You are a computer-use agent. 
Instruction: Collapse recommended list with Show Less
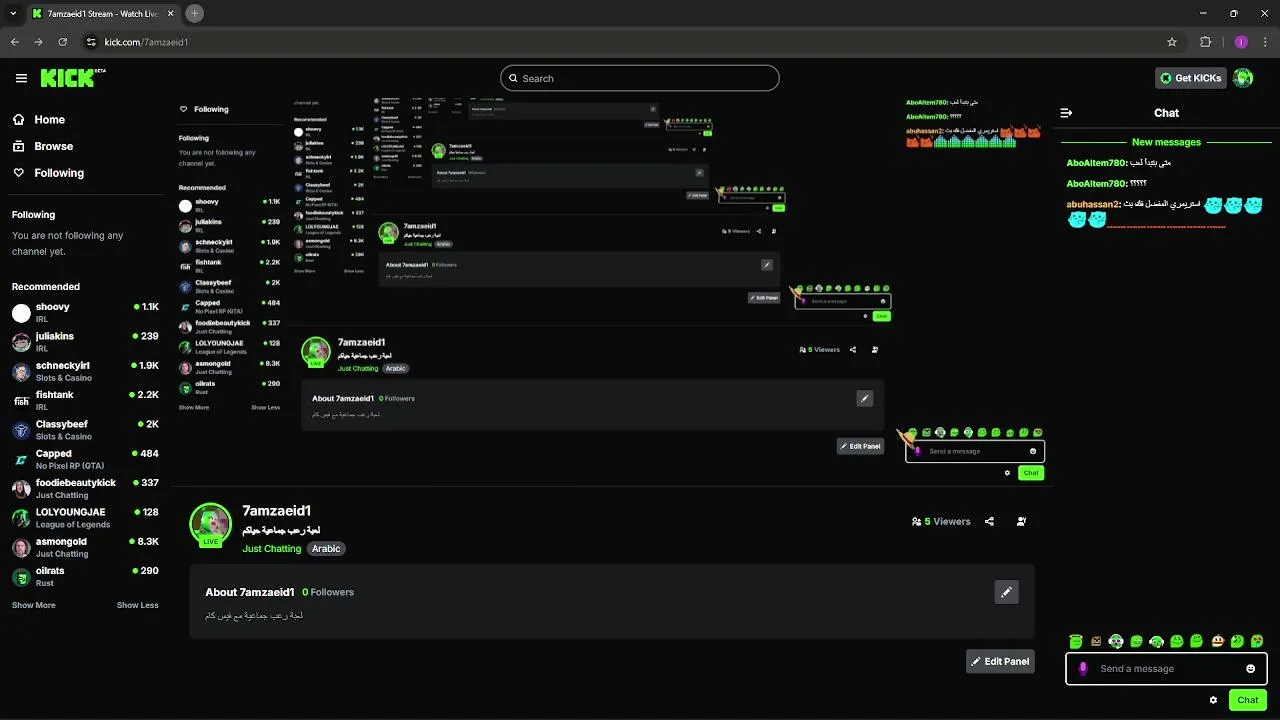(x=138, y=605)
